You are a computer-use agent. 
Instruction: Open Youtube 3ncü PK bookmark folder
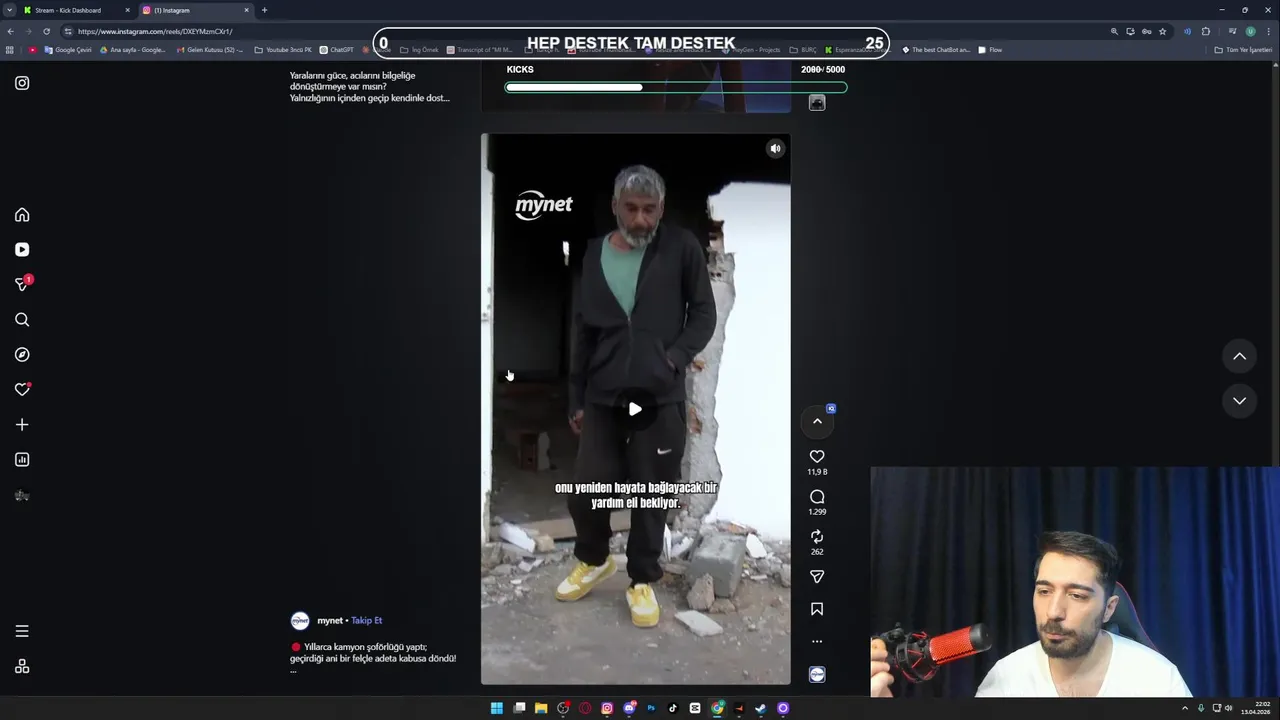pos(283,50)
